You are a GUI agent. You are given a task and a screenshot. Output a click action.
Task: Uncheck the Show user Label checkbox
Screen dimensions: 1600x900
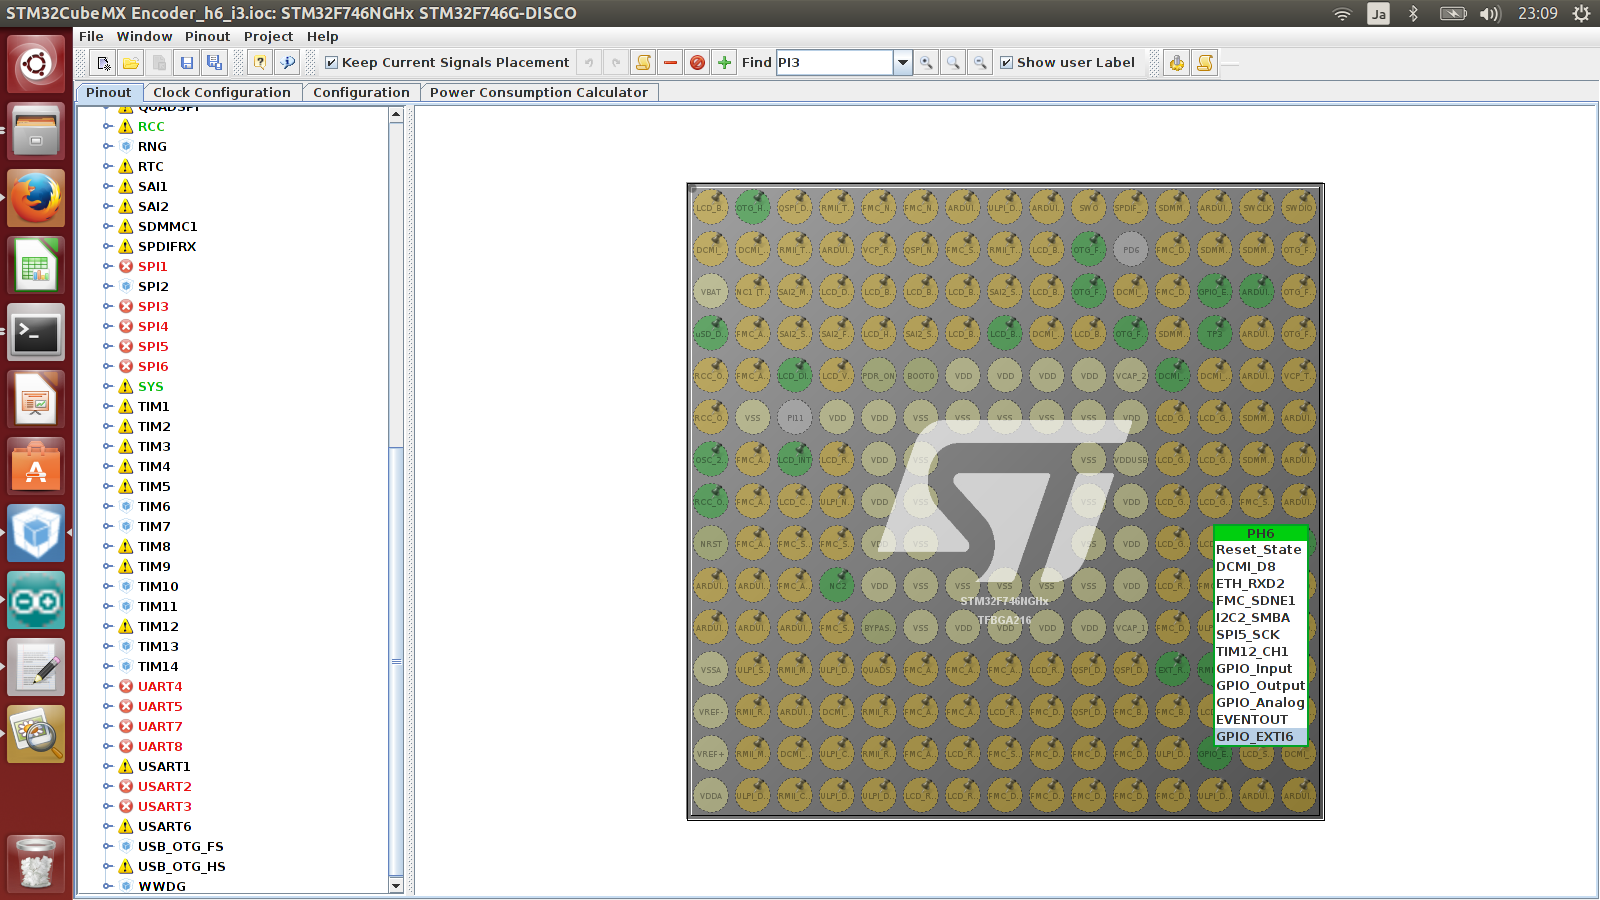coord(1007,63)
